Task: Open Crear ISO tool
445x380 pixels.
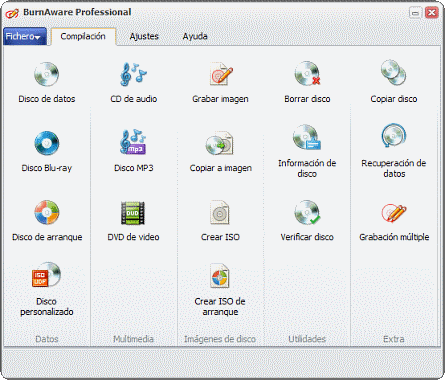Action: point(220,221)
